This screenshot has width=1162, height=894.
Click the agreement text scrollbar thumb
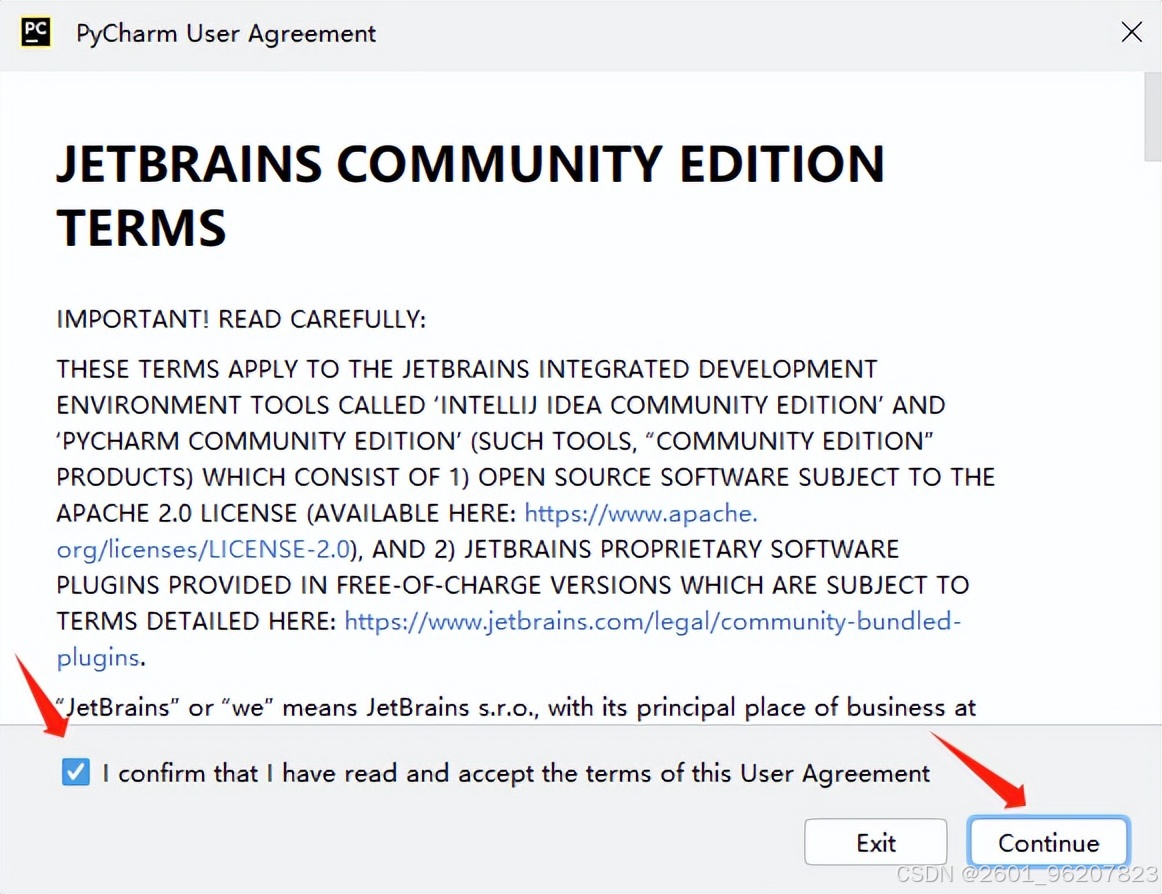1152,116
